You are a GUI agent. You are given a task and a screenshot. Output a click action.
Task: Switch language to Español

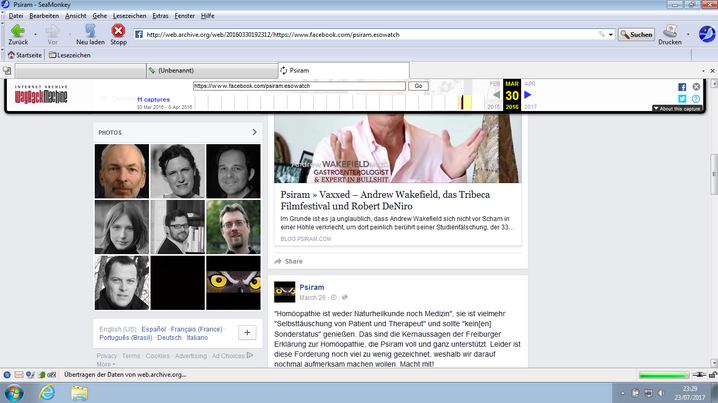pos(153,329)
